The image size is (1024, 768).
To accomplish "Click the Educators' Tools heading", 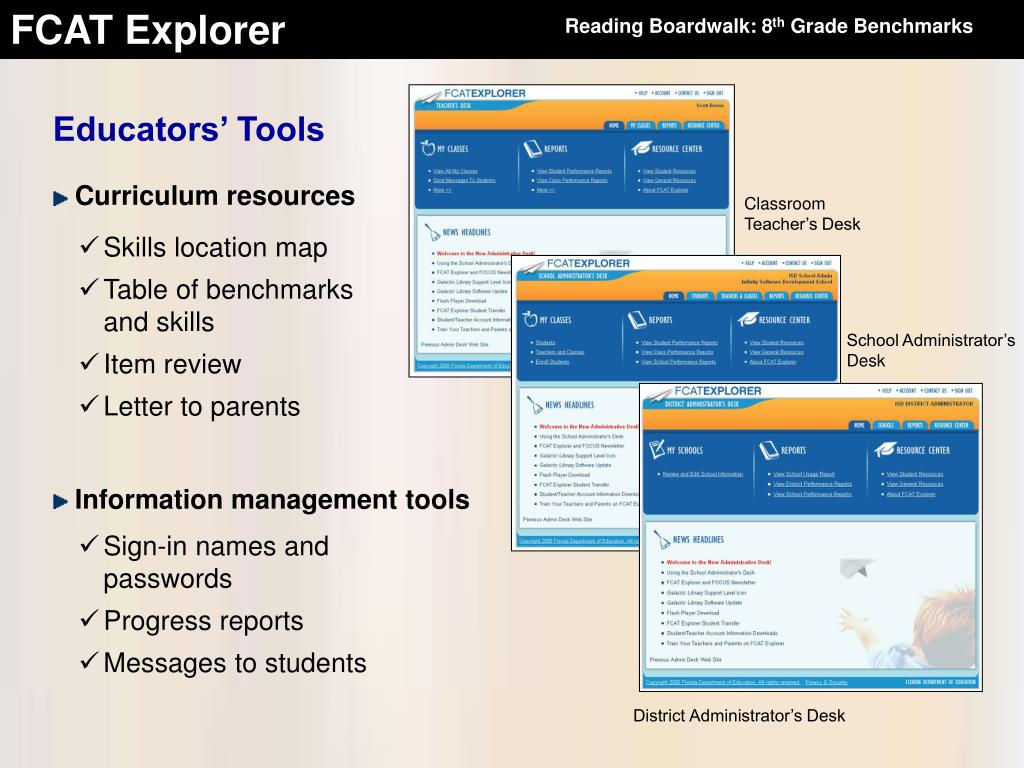I will coord(189,129).
